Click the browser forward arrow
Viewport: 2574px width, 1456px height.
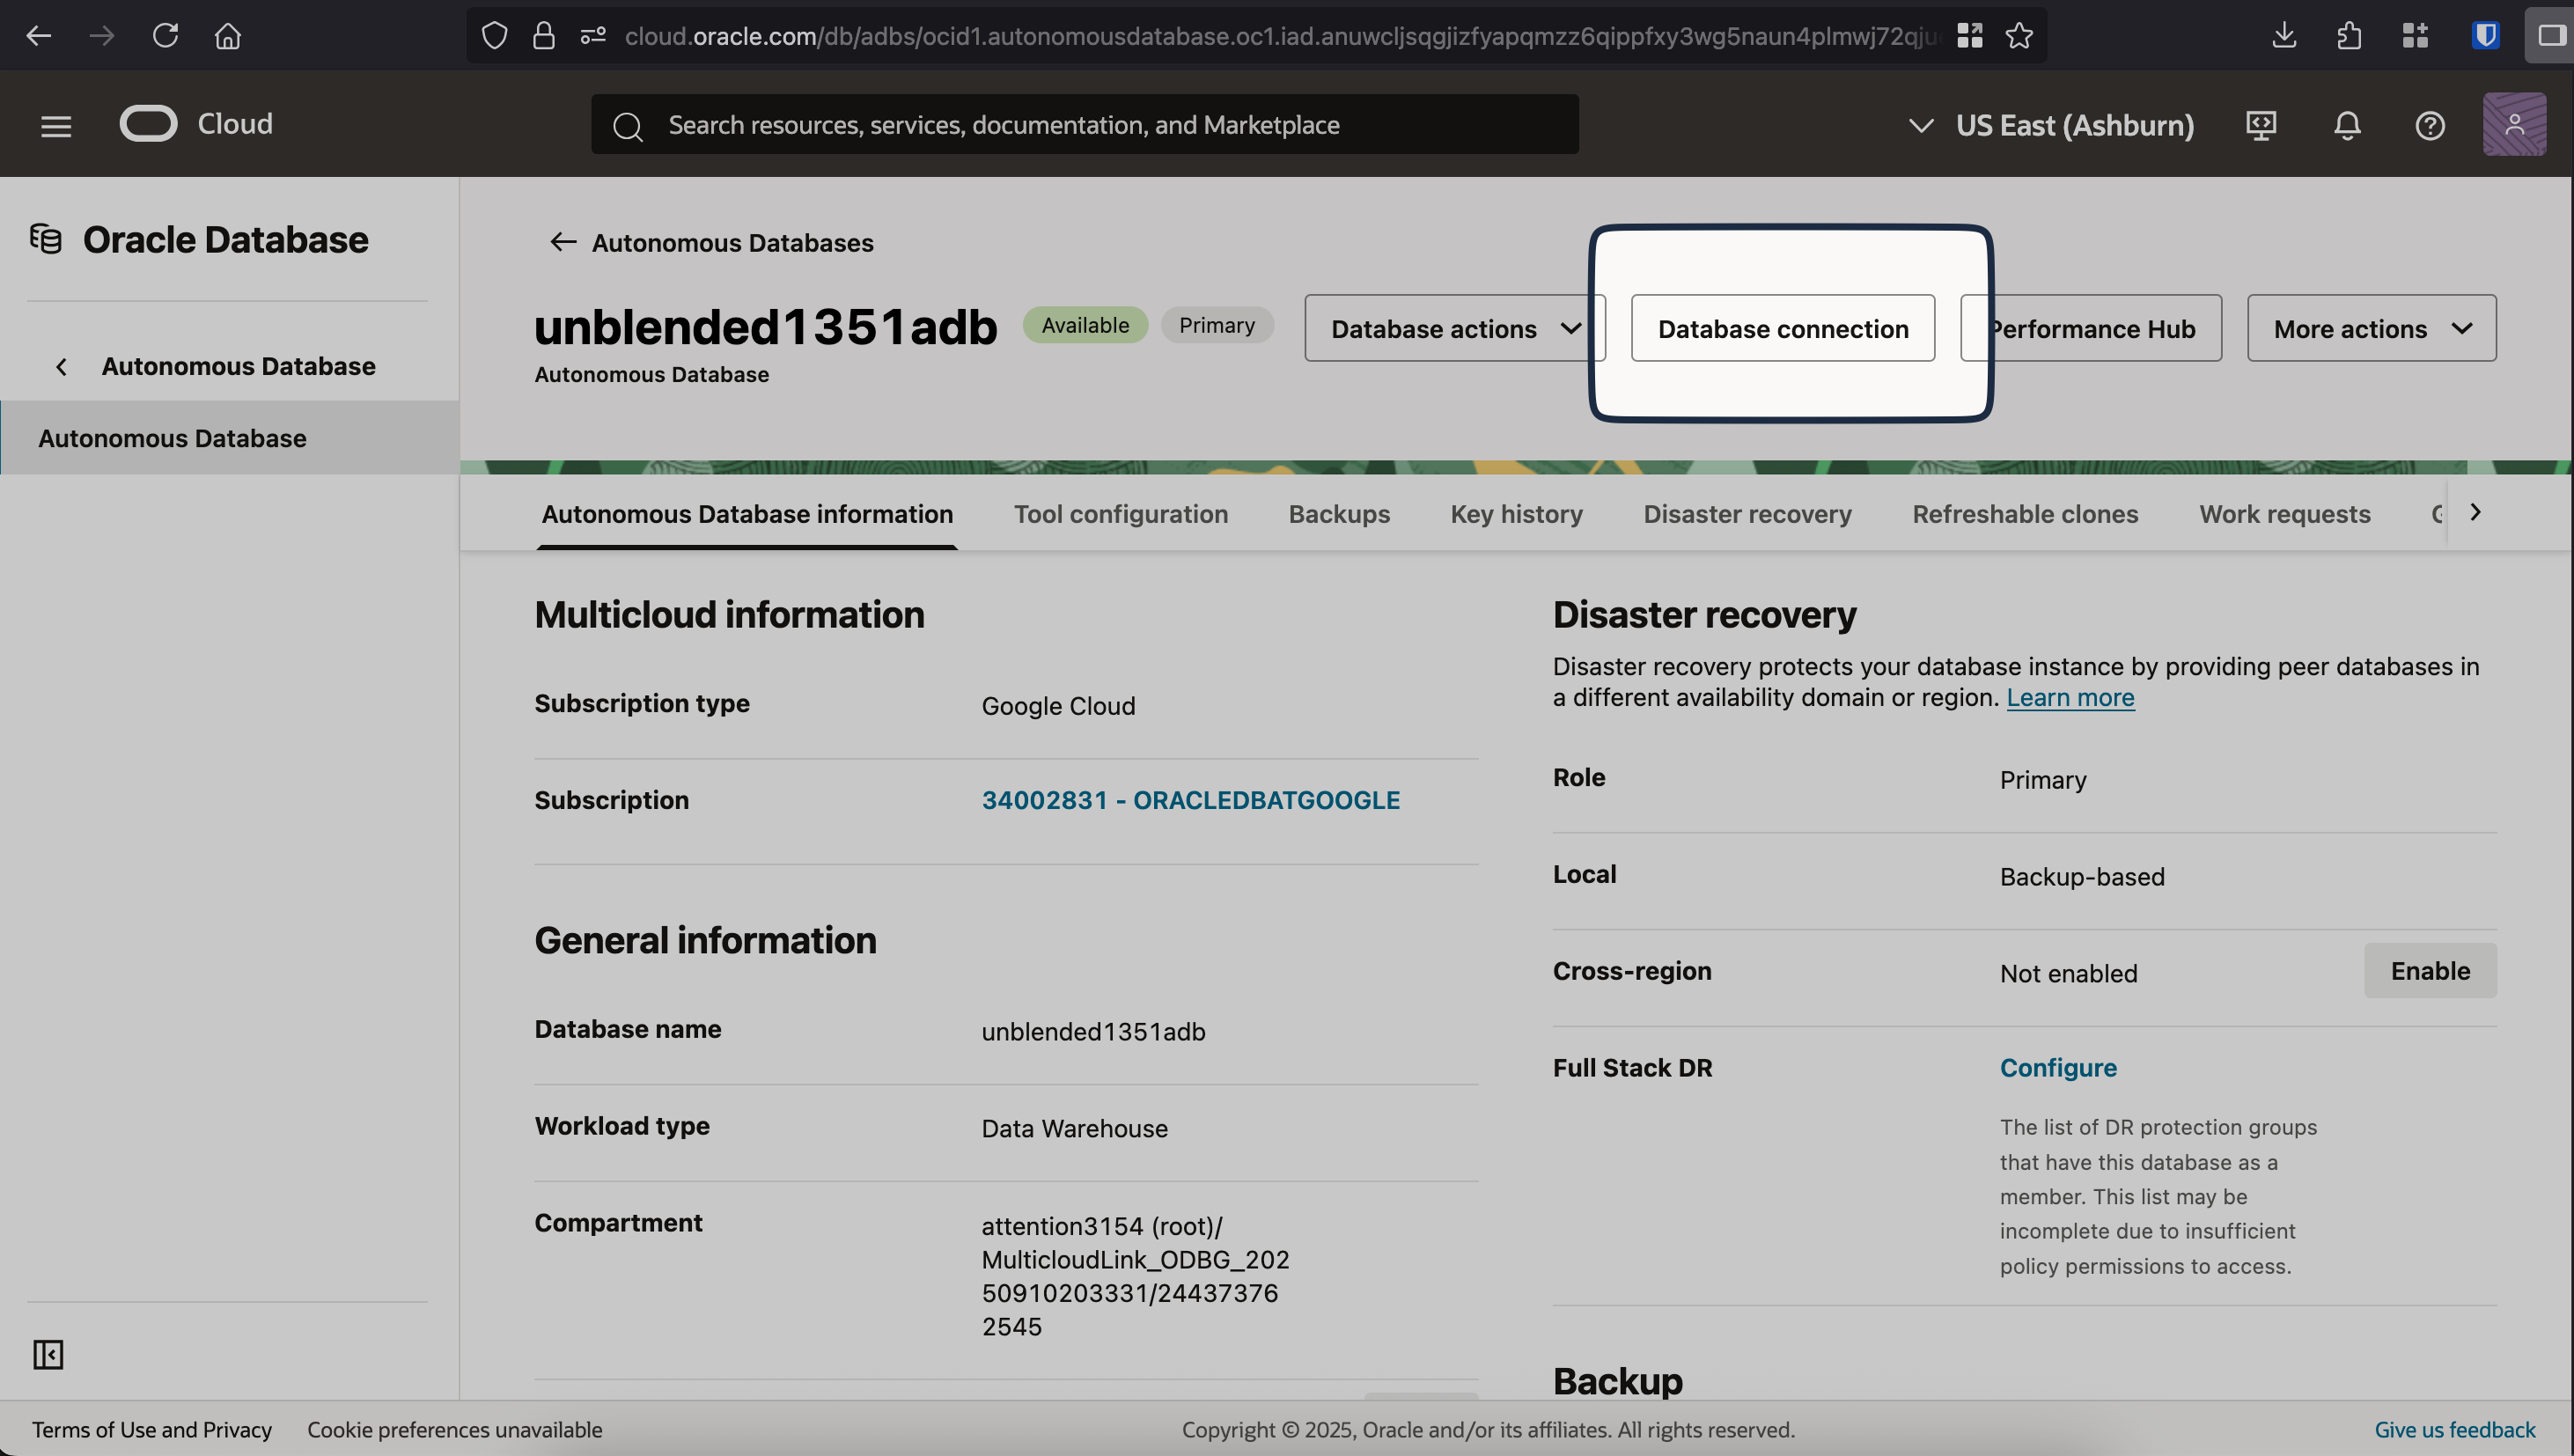101,36
